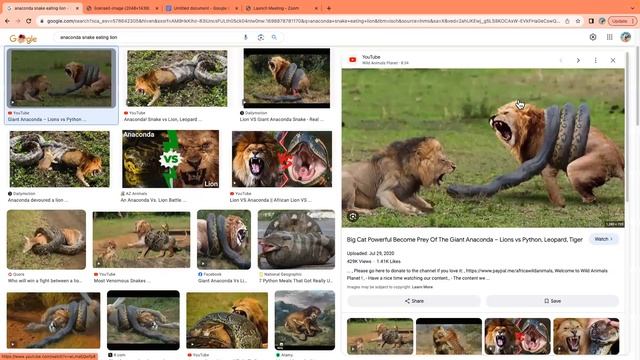Viewport: 640px width, 360px height.
Task: Open Google quick settings gear
Action: 593,37
